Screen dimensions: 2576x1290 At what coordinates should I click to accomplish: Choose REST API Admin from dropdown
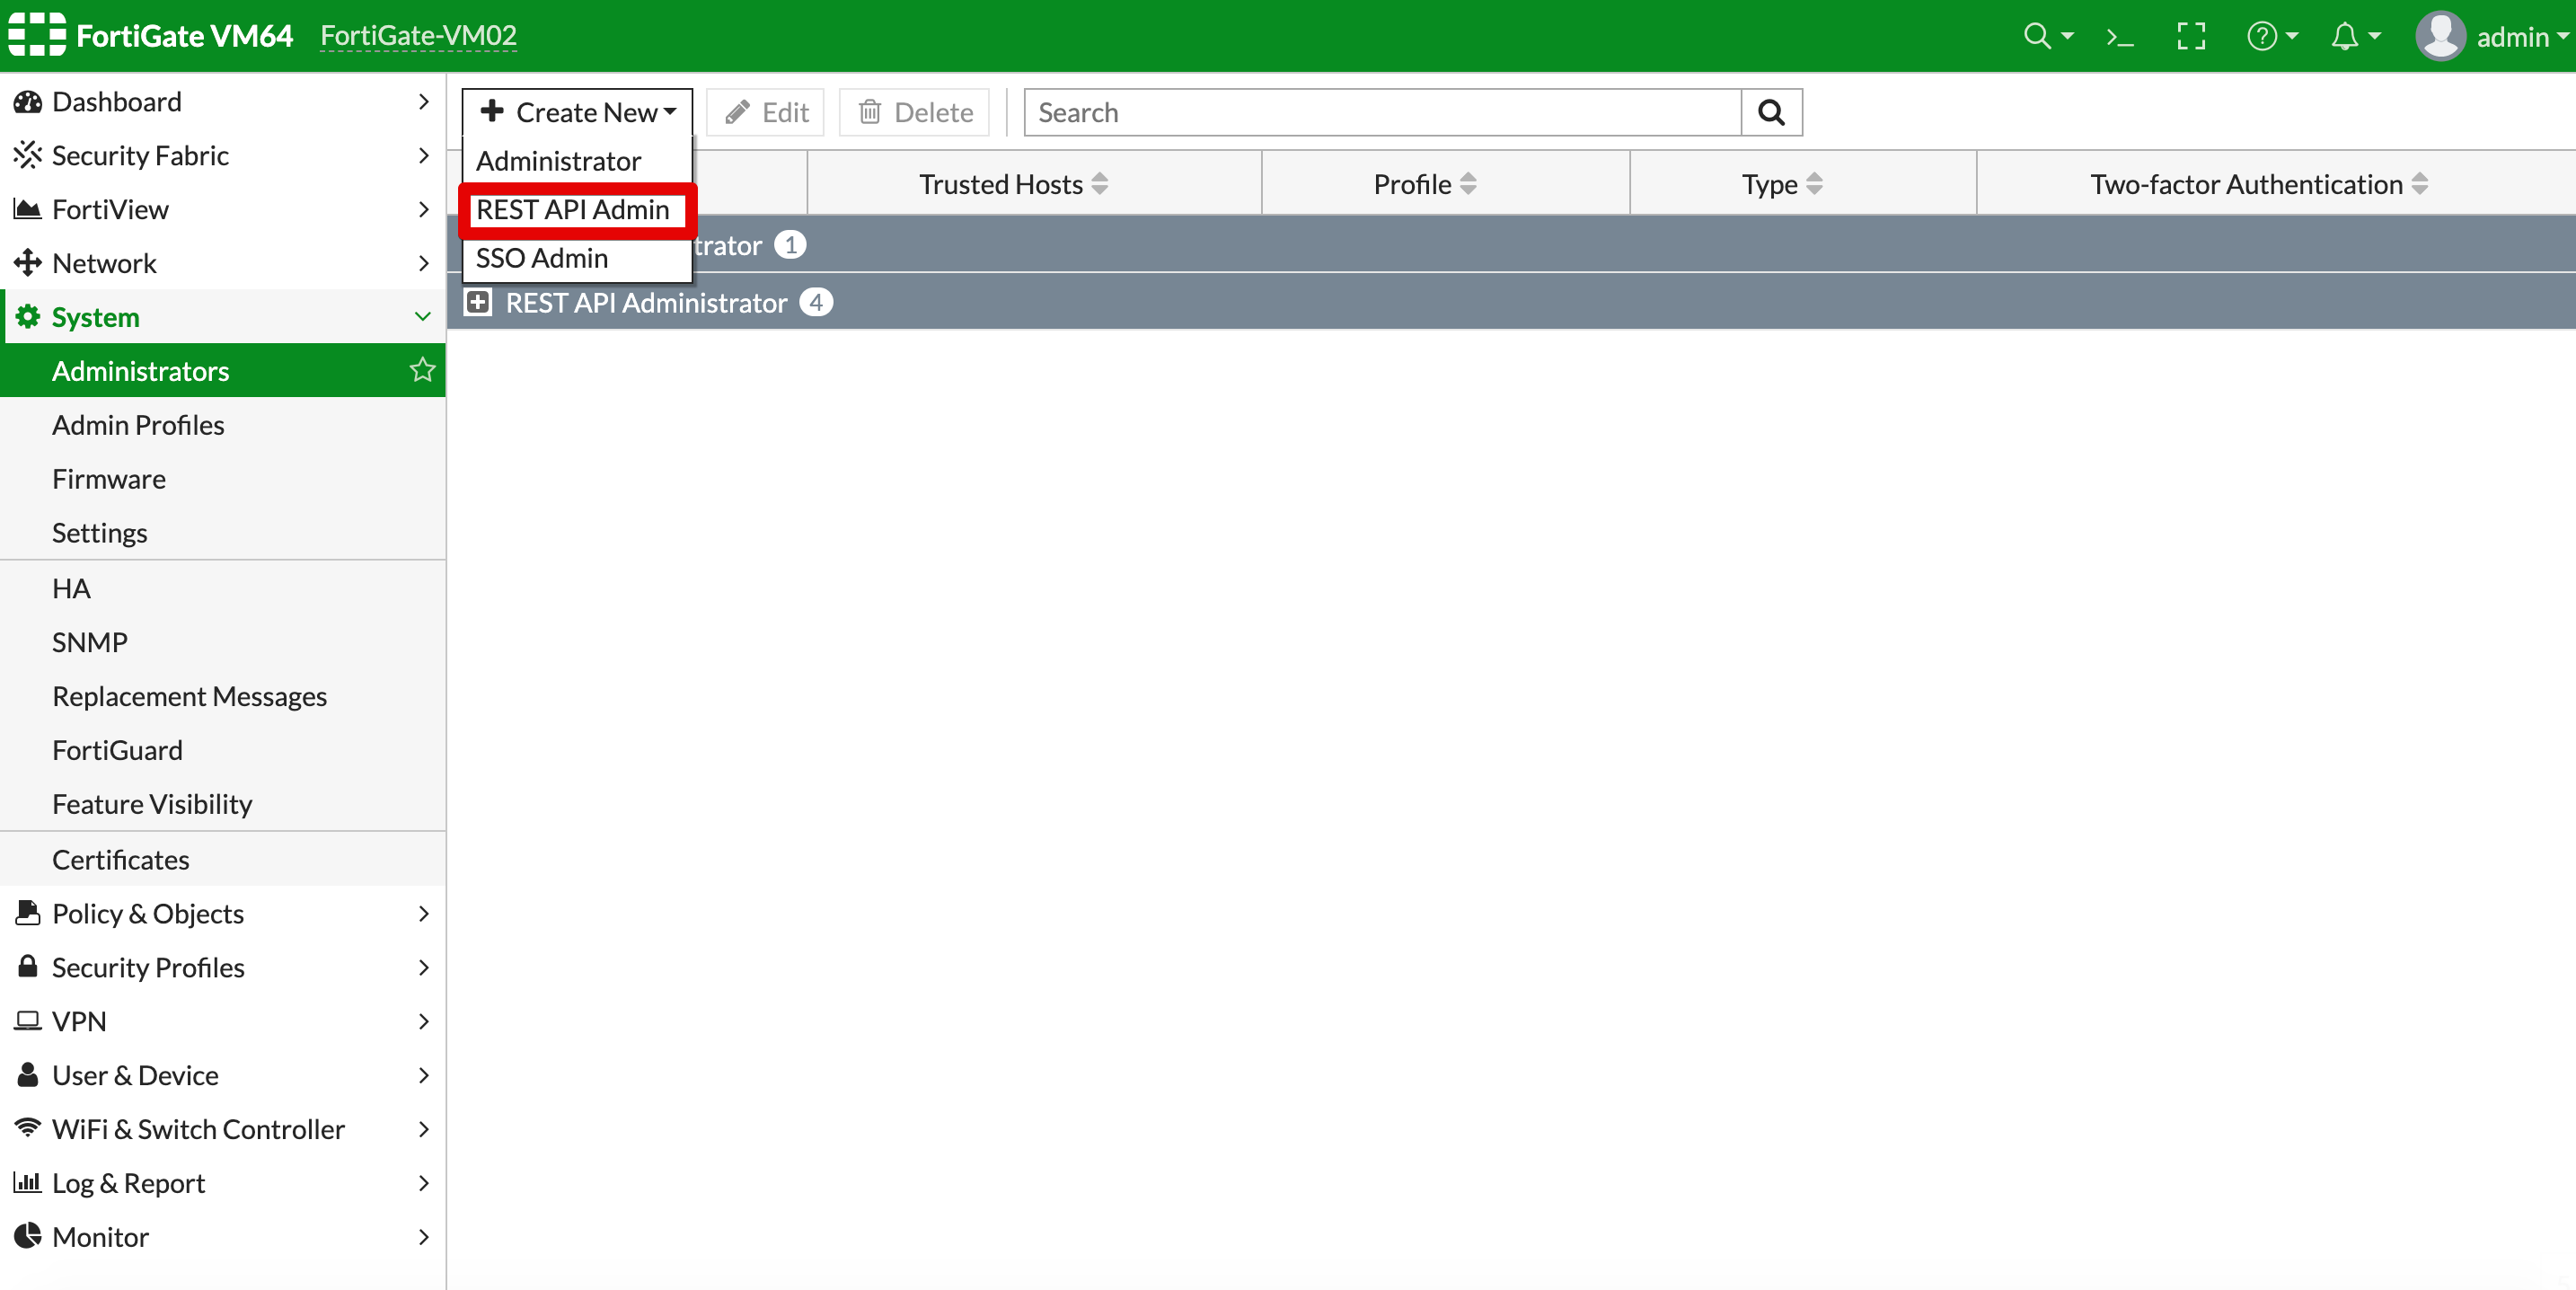pyautogui.click(x=573, y=210)
